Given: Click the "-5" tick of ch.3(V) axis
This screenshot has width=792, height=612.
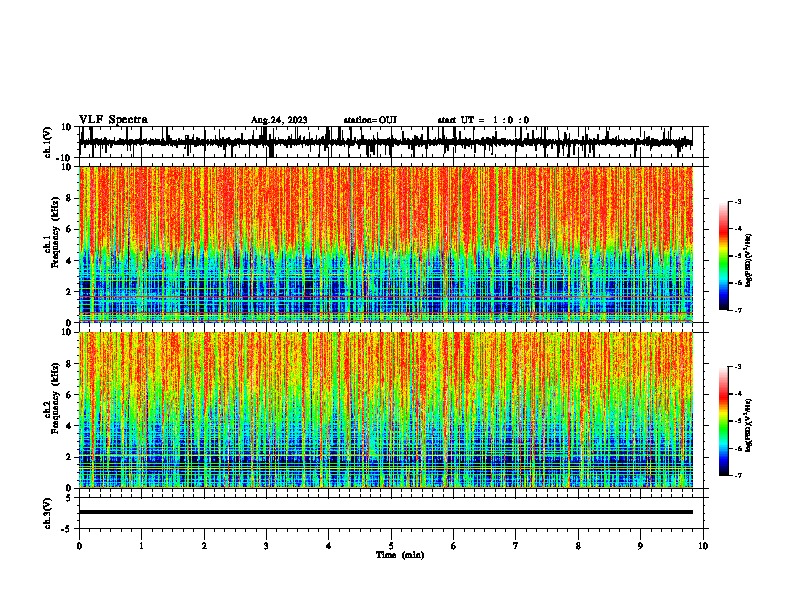Looking at the screenshot, I should (68, 529).
